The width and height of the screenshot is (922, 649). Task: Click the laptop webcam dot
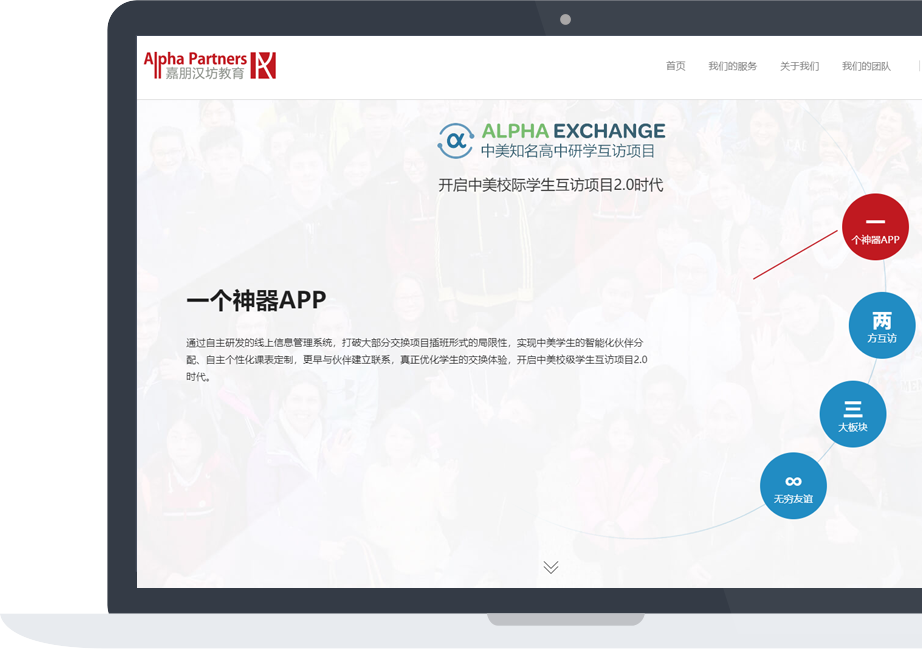(x=565, y=20)
